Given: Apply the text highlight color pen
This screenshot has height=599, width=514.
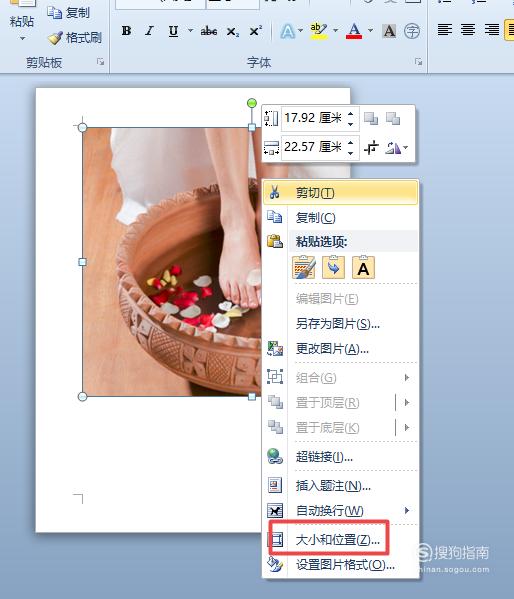Looking at the screenshot, I should pyautogui.click(x=319, y=31).
